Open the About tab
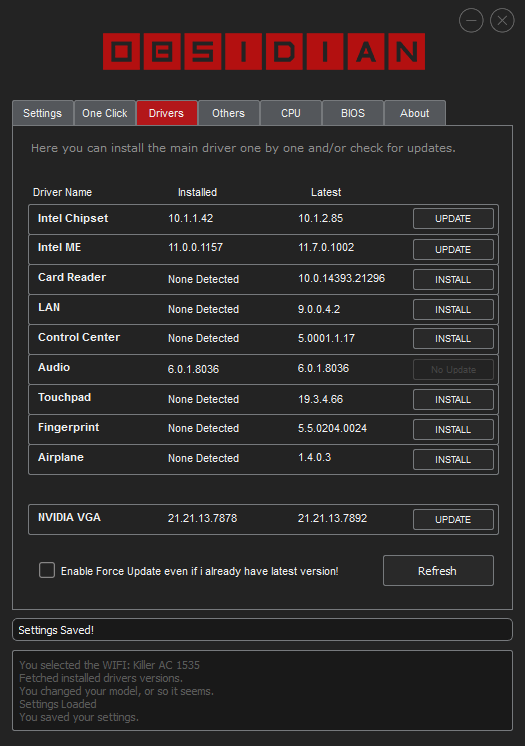Image resolution: width=525 pixels, height=746 pixels. click(x=415, y=113)
